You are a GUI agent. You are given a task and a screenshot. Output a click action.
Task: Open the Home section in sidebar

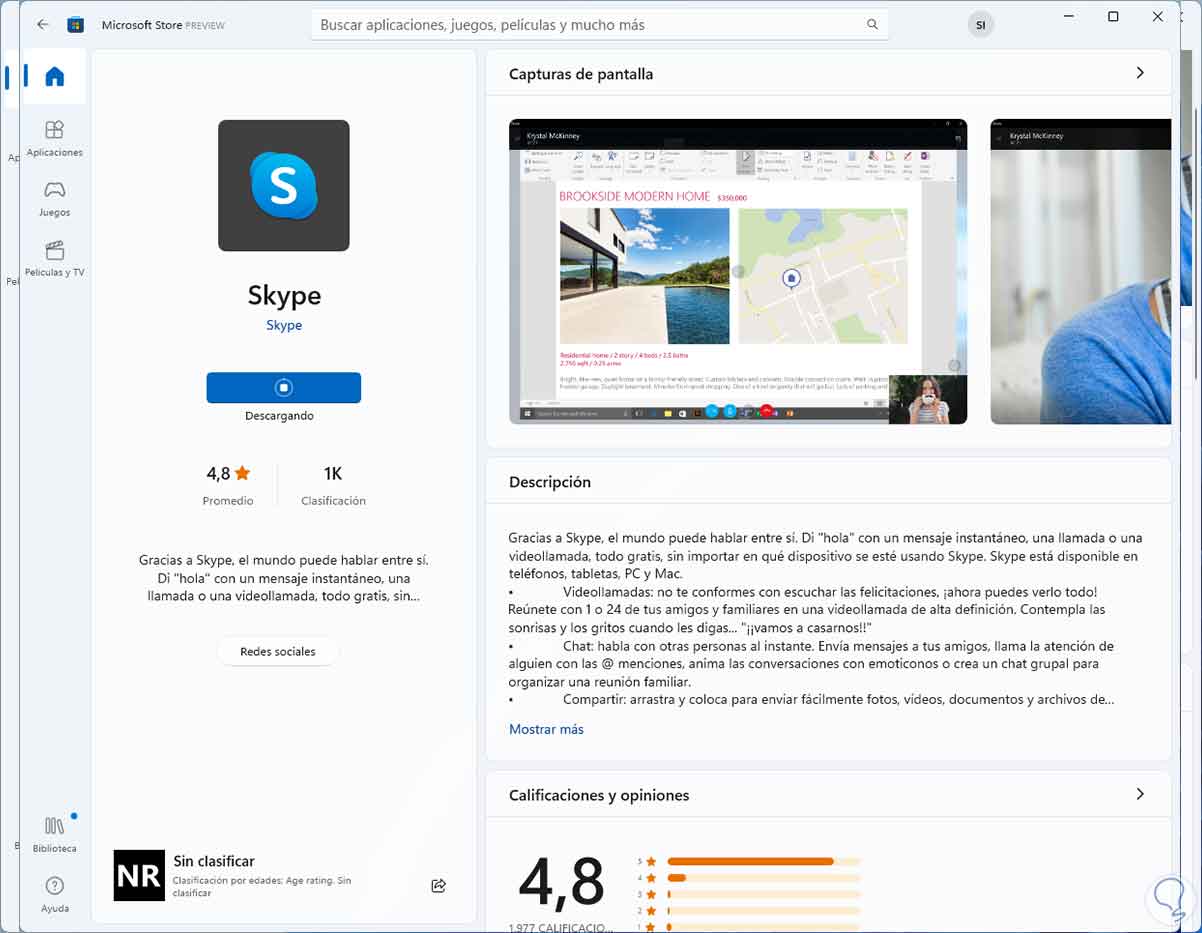click(x=55, y=77)
